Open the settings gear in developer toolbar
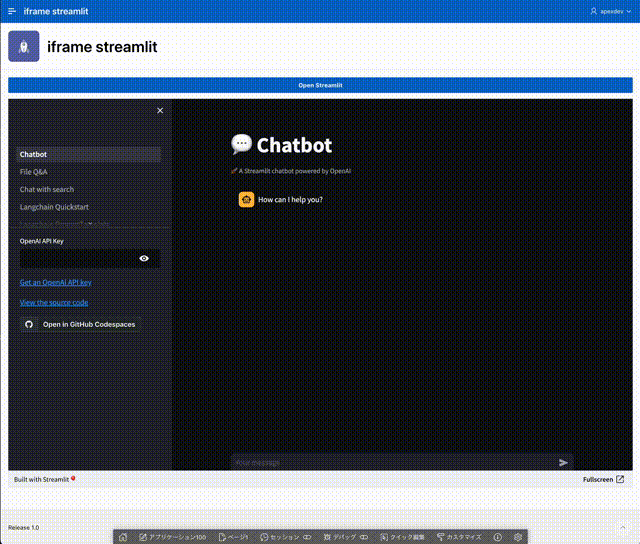Screen dimensions: 640x544 coord(518,537)
